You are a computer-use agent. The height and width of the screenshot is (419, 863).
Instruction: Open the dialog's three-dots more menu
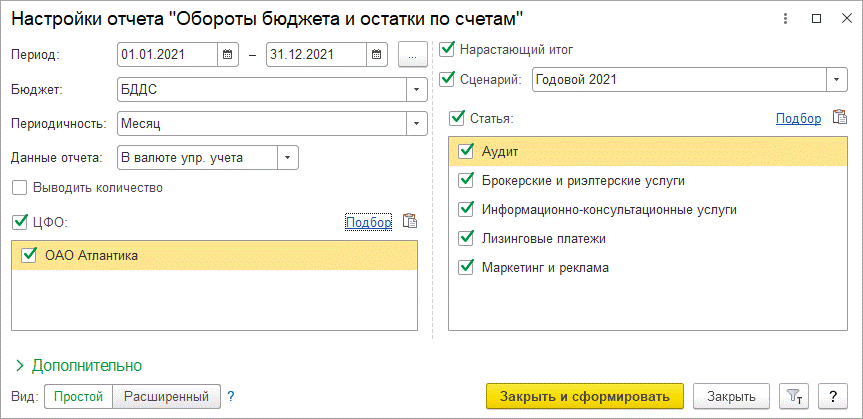click(x=790, y=19)
